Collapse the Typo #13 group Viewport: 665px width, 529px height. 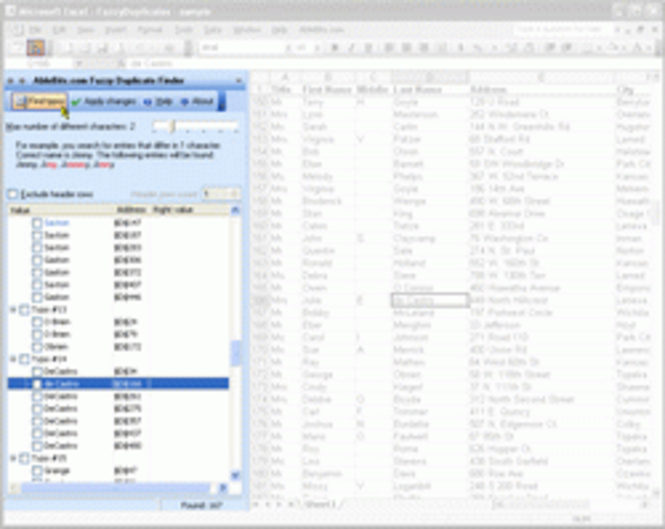pyautogui.click(x=13, y=310)
